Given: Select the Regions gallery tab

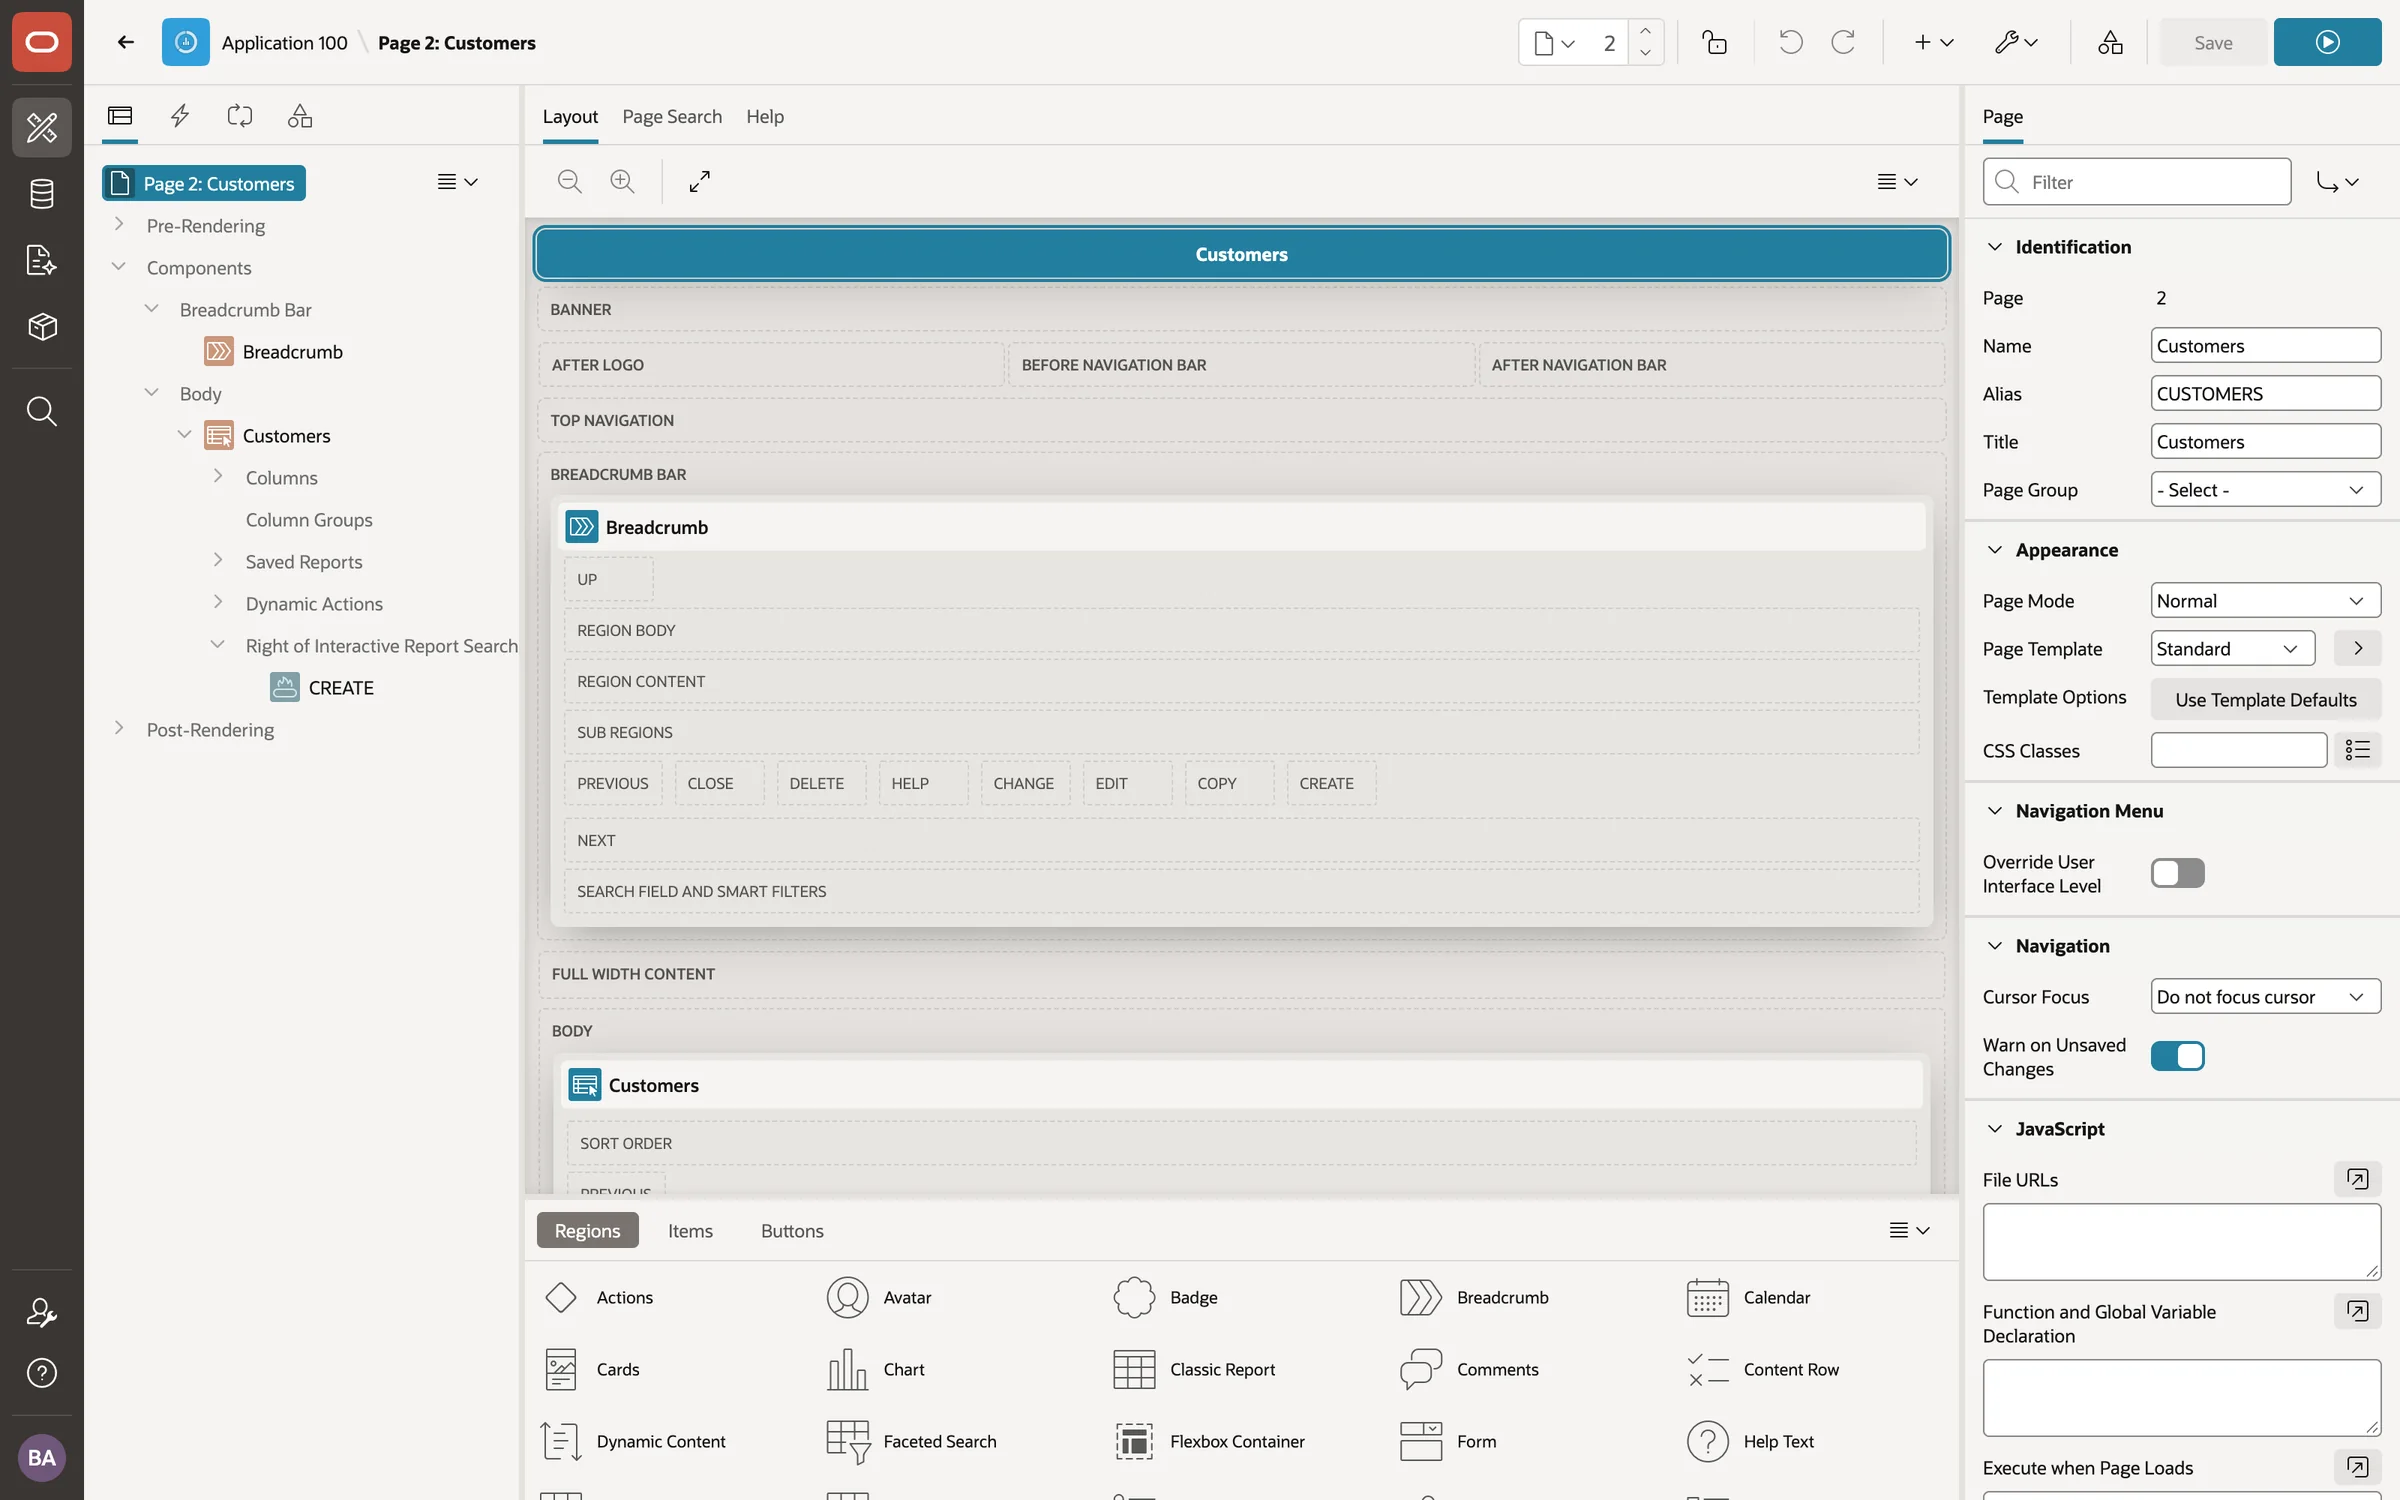Looking at the screenshot, I should 587,1230.
